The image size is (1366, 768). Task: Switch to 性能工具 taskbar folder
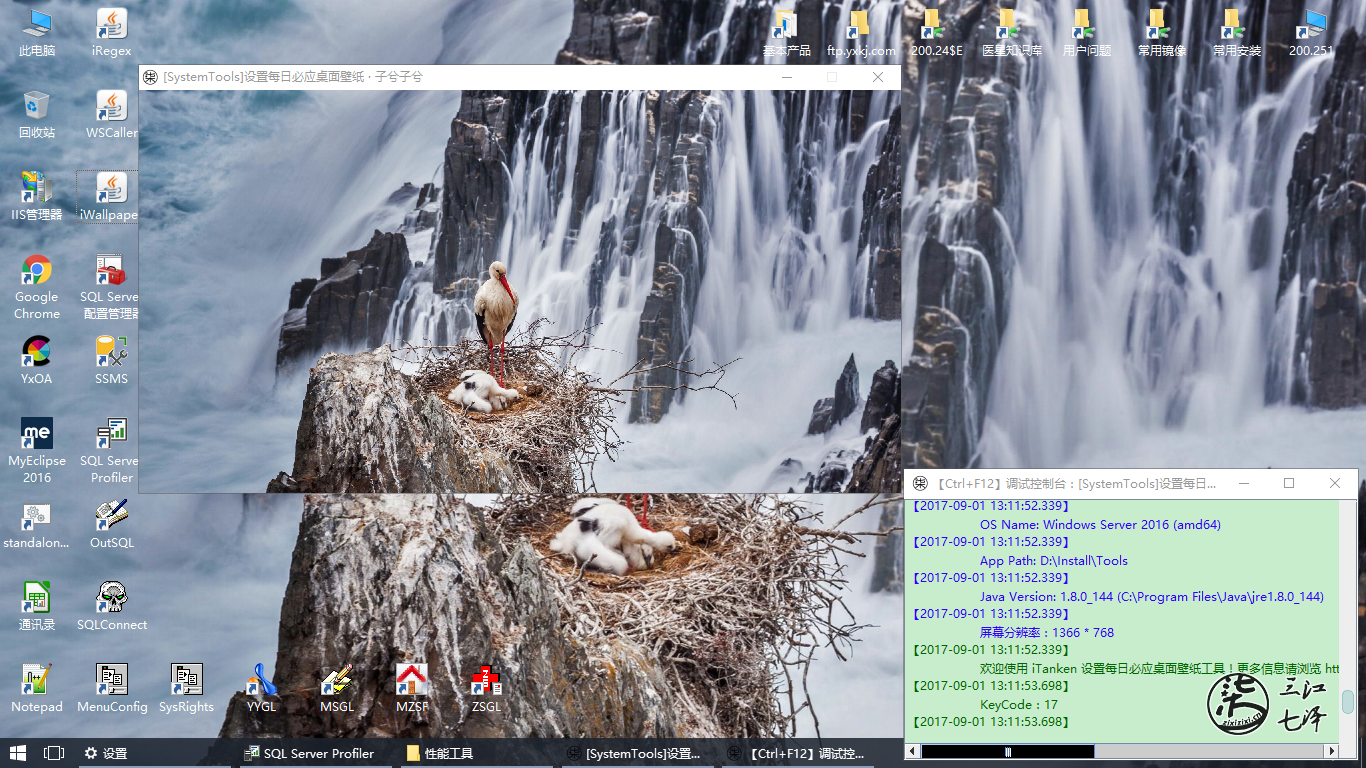(478, 753)
